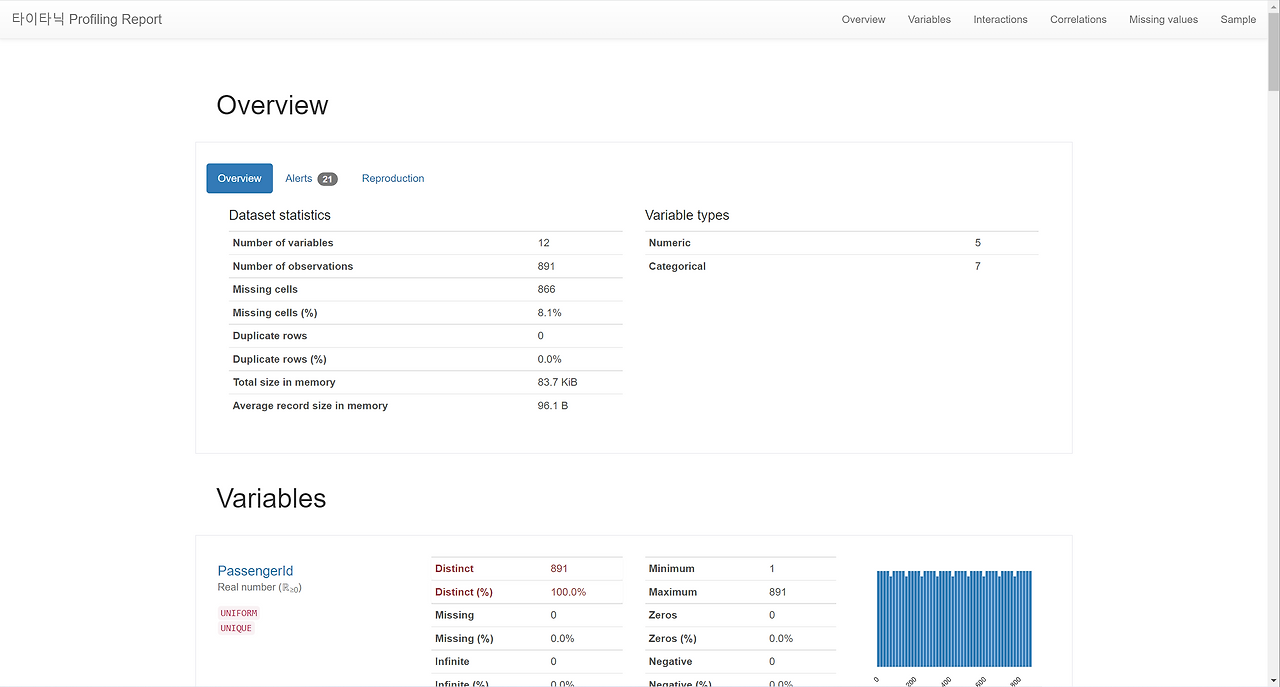
Task: Open the Reproduction tab
Action: coord(392,178)
